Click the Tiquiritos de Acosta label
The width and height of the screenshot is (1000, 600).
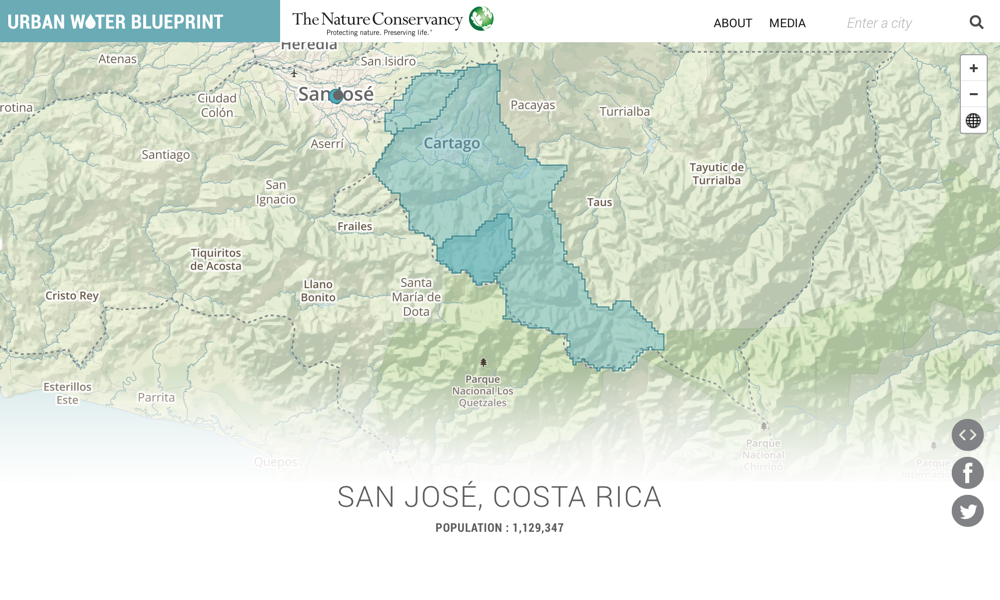pos(216,260)
